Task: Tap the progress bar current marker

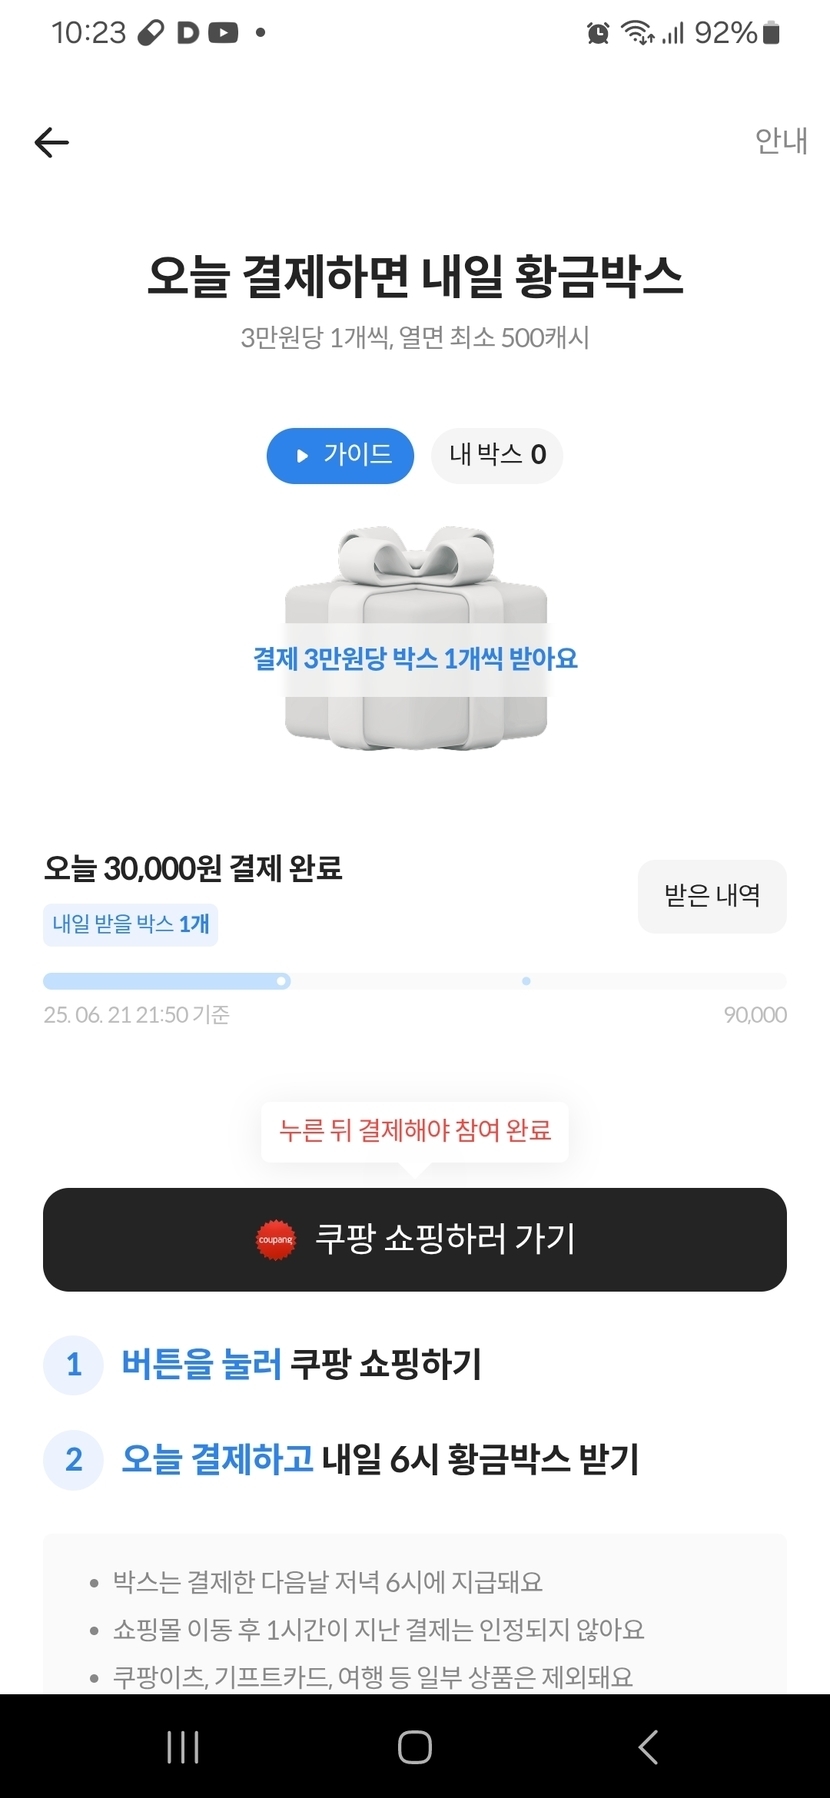Action: point(283,981)
